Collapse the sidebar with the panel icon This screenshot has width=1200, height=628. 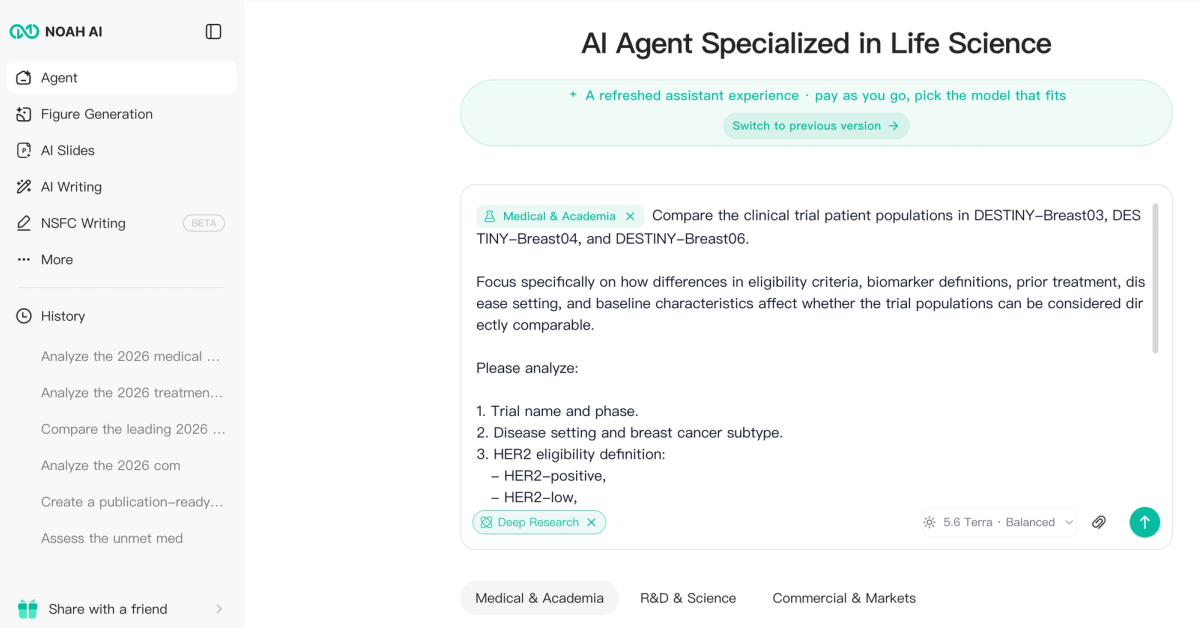click(x=213, y=32)
